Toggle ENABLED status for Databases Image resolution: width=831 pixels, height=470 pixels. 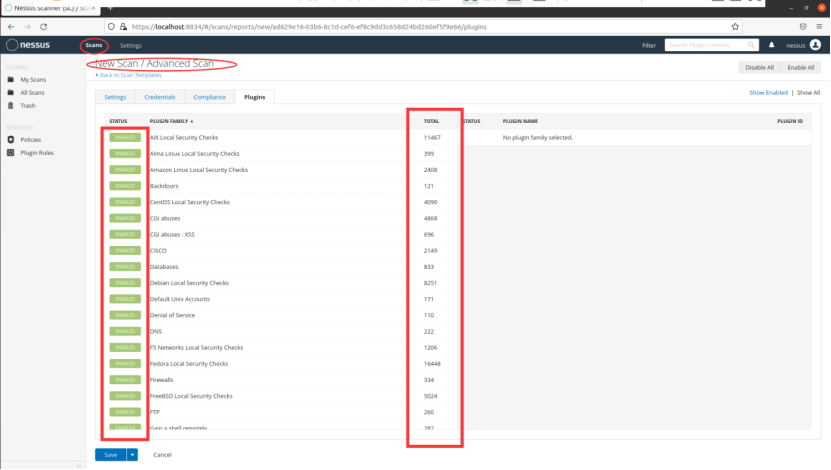coord(125,267)
